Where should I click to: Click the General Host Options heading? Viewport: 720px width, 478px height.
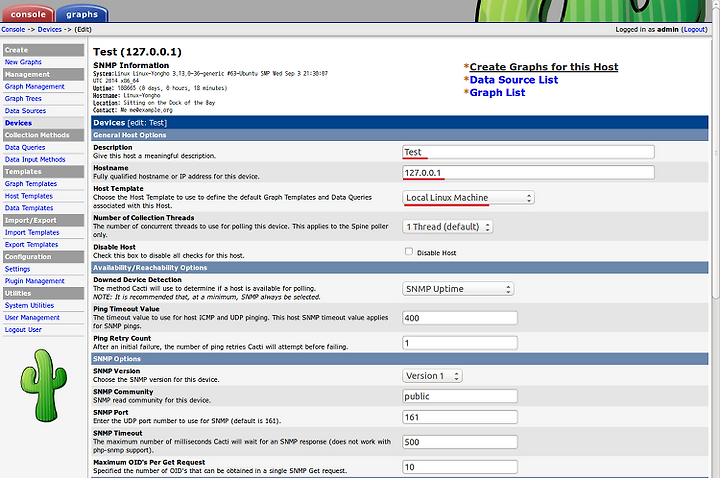129,135
